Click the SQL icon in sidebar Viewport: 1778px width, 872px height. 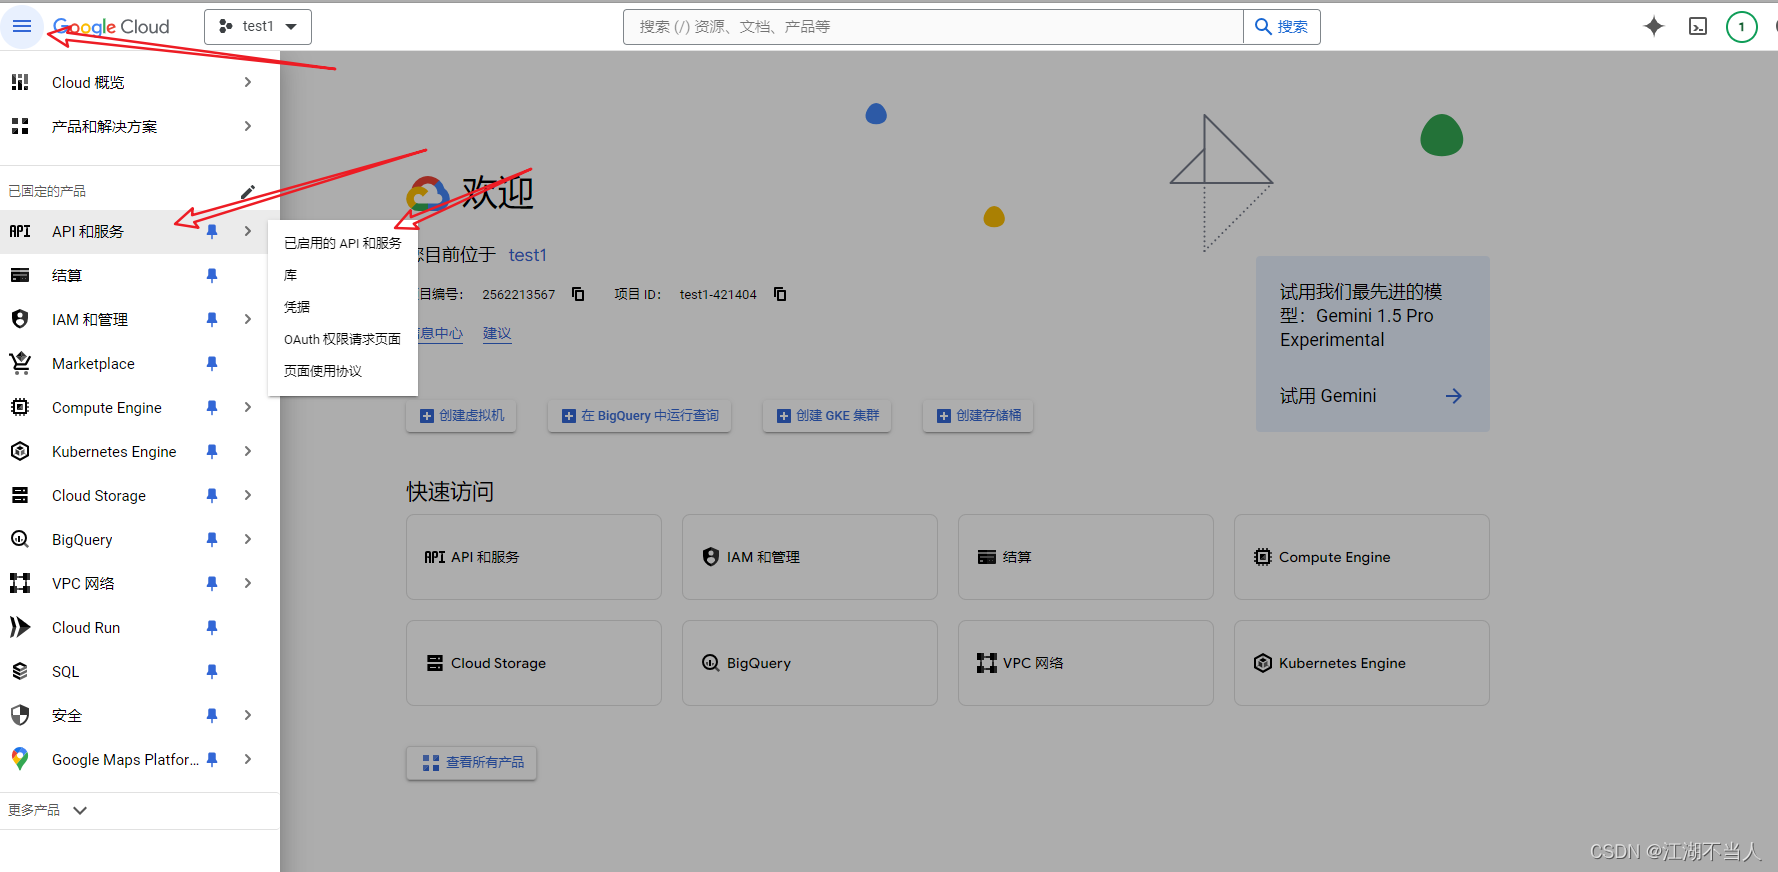click(20, 671)
